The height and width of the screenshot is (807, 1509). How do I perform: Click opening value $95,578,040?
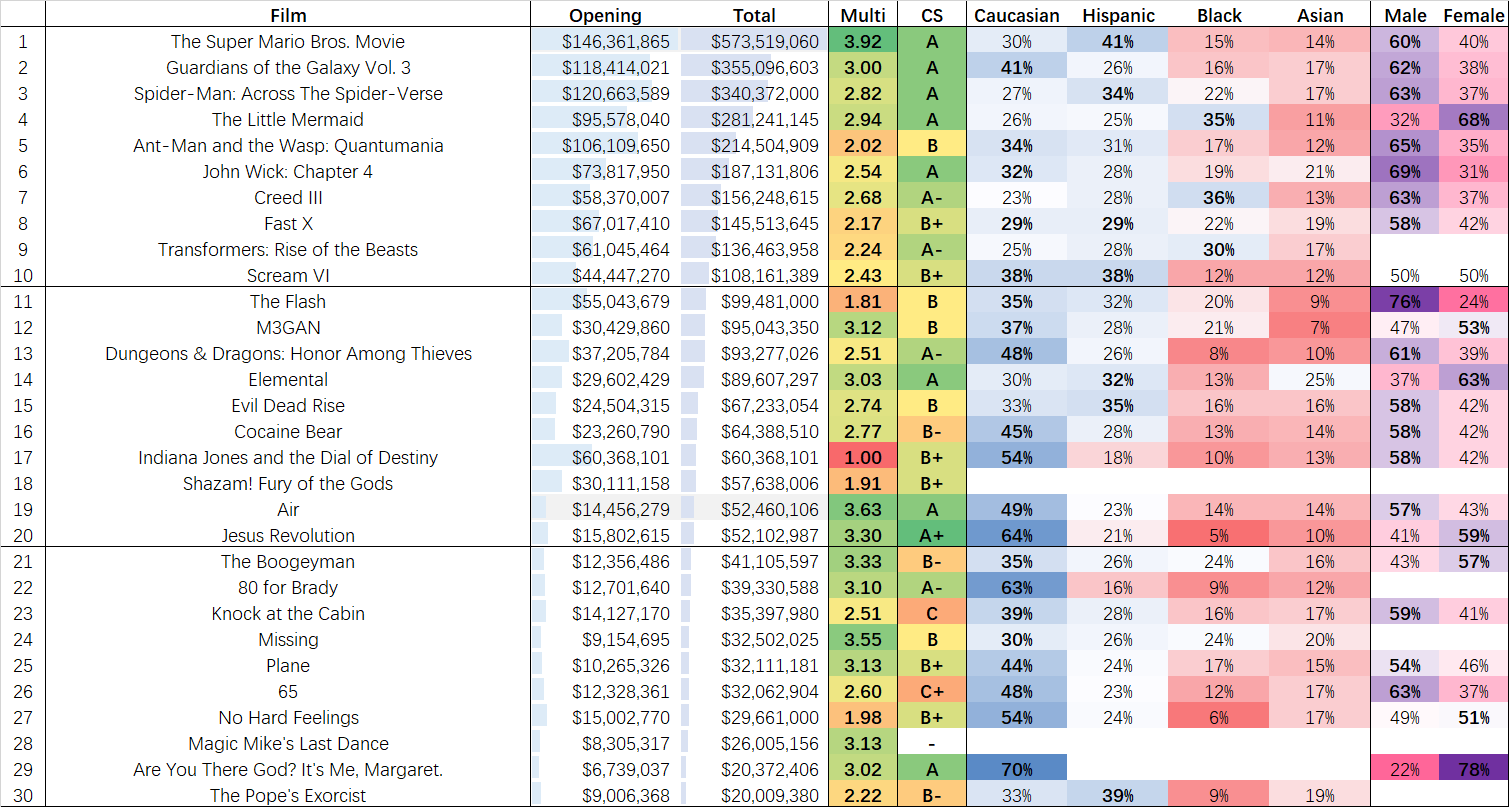click(605, 120)
